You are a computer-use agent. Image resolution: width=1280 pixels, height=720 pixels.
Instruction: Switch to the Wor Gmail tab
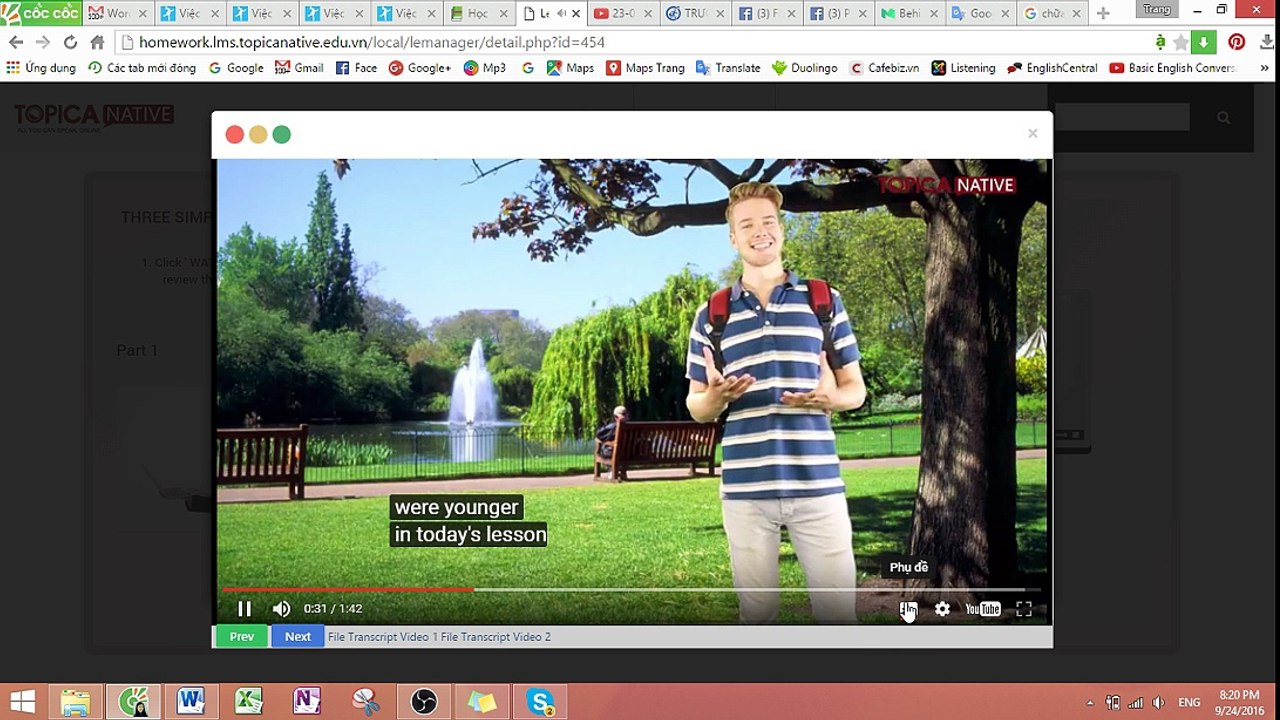pos(117,14)
